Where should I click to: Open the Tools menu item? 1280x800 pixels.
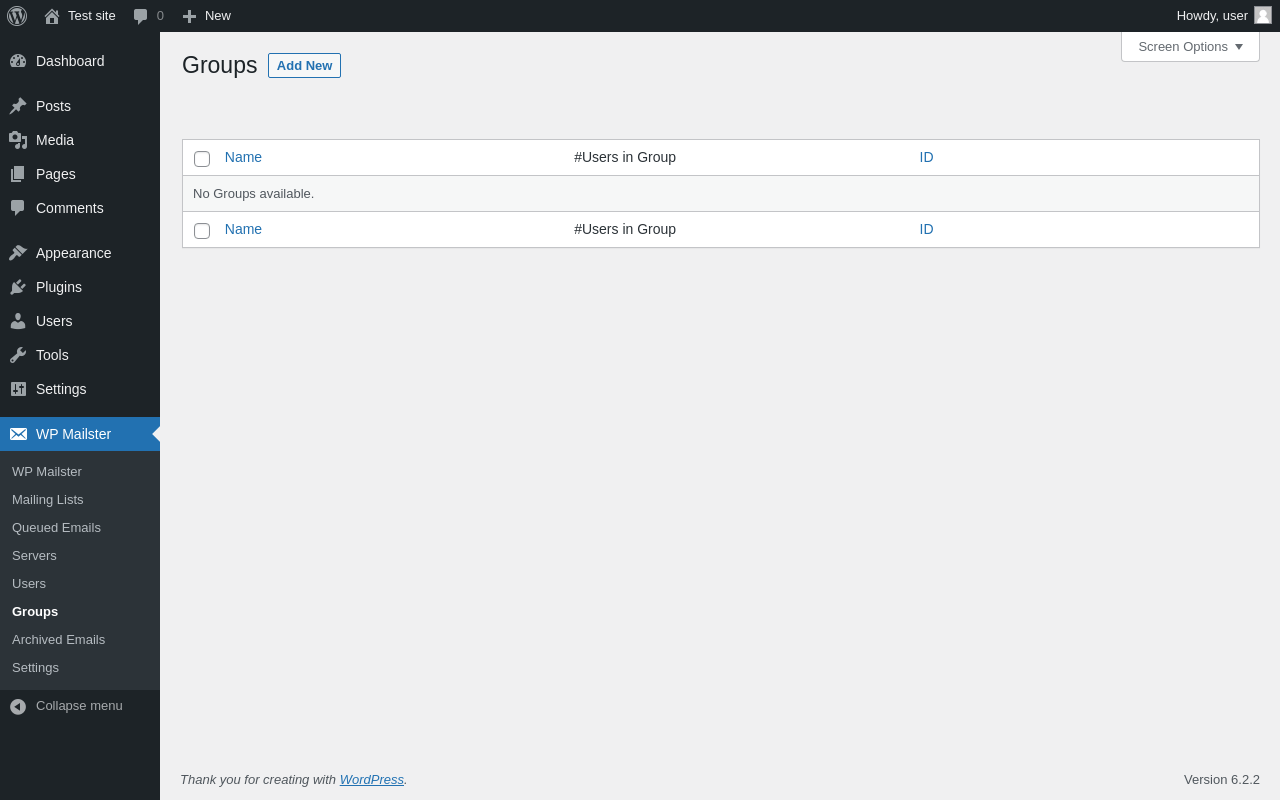tap(80, 355)
